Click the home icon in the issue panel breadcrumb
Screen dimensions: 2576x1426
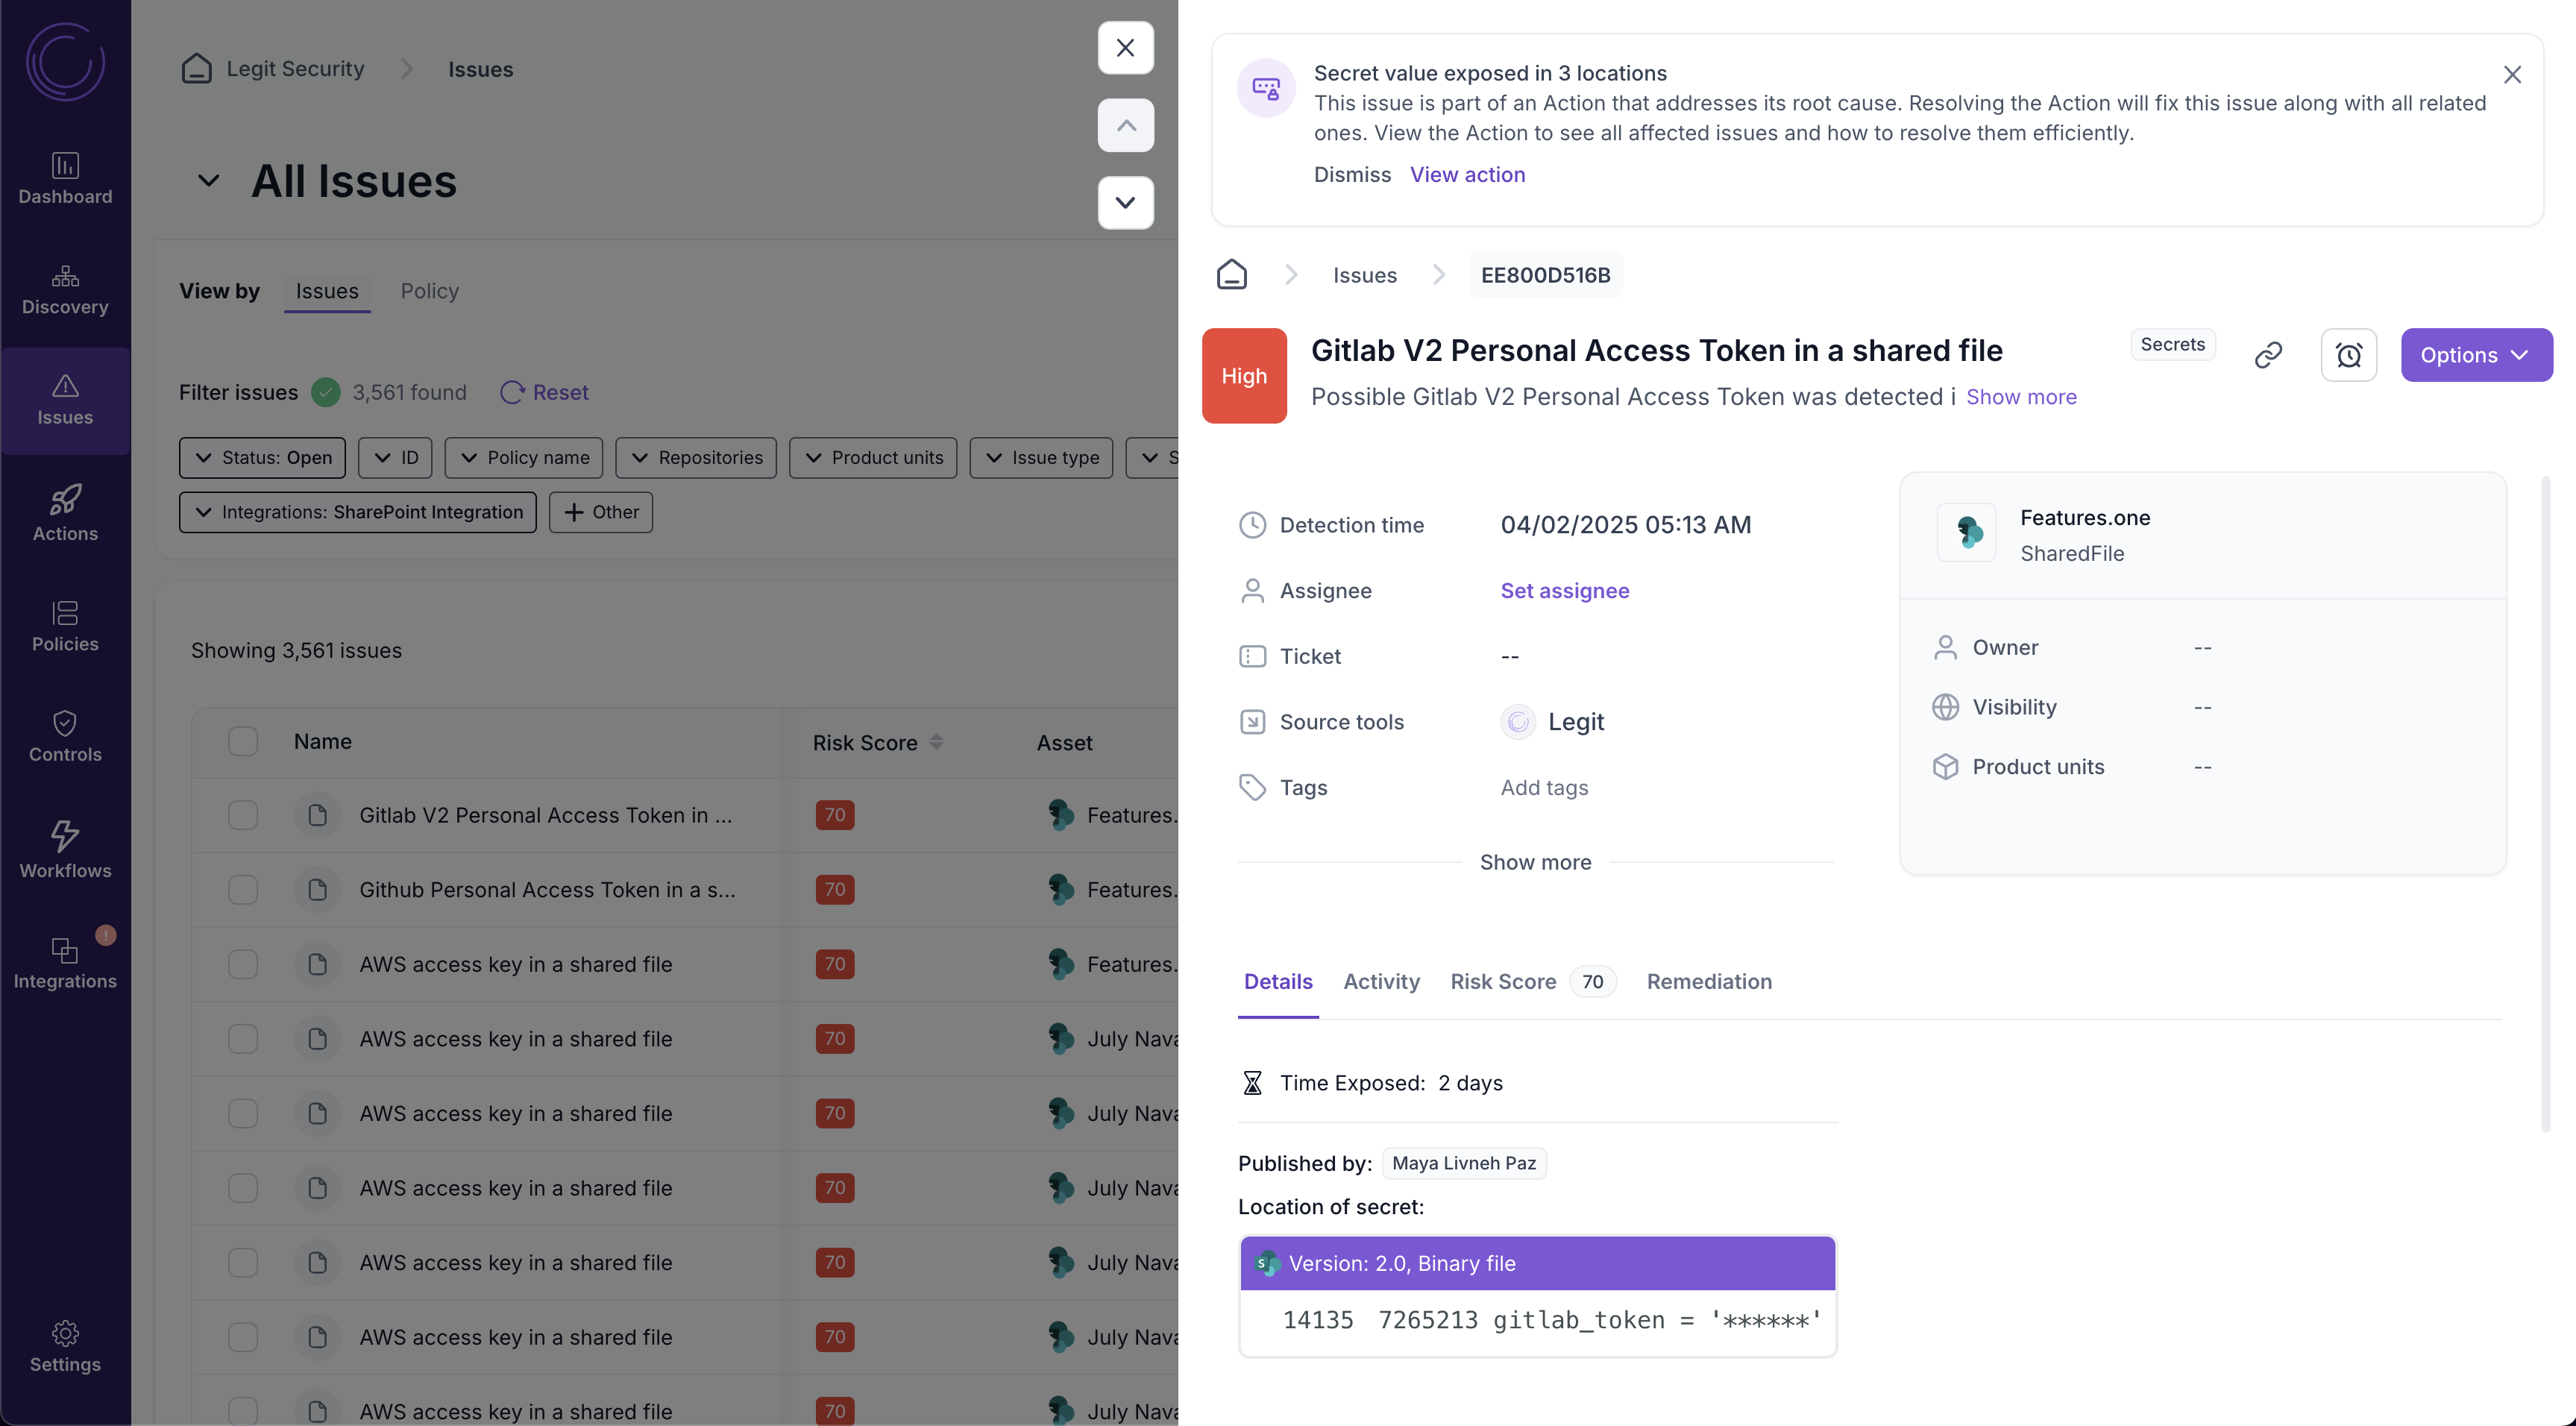[x=1231, y=274]
